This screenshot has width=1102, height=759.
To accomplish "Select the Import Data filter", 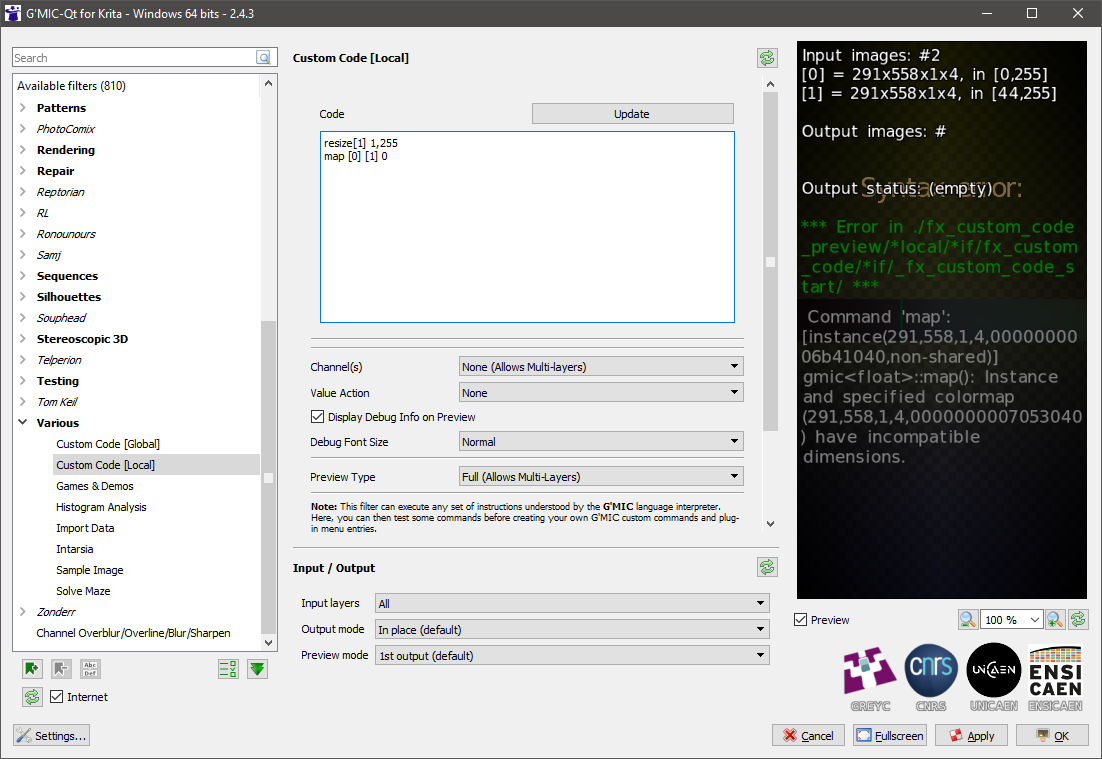I will tap(85, 528).
